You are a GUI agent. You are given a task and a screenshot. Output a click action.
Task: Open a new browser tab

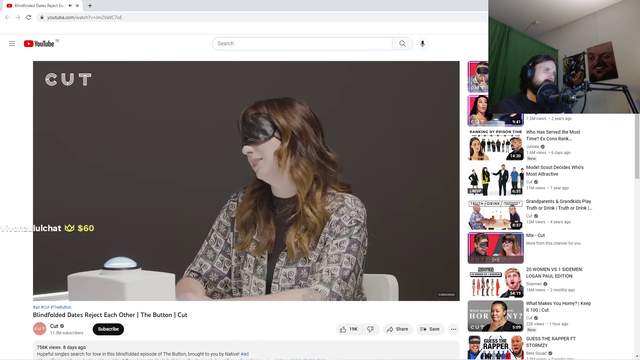(90, 6)
